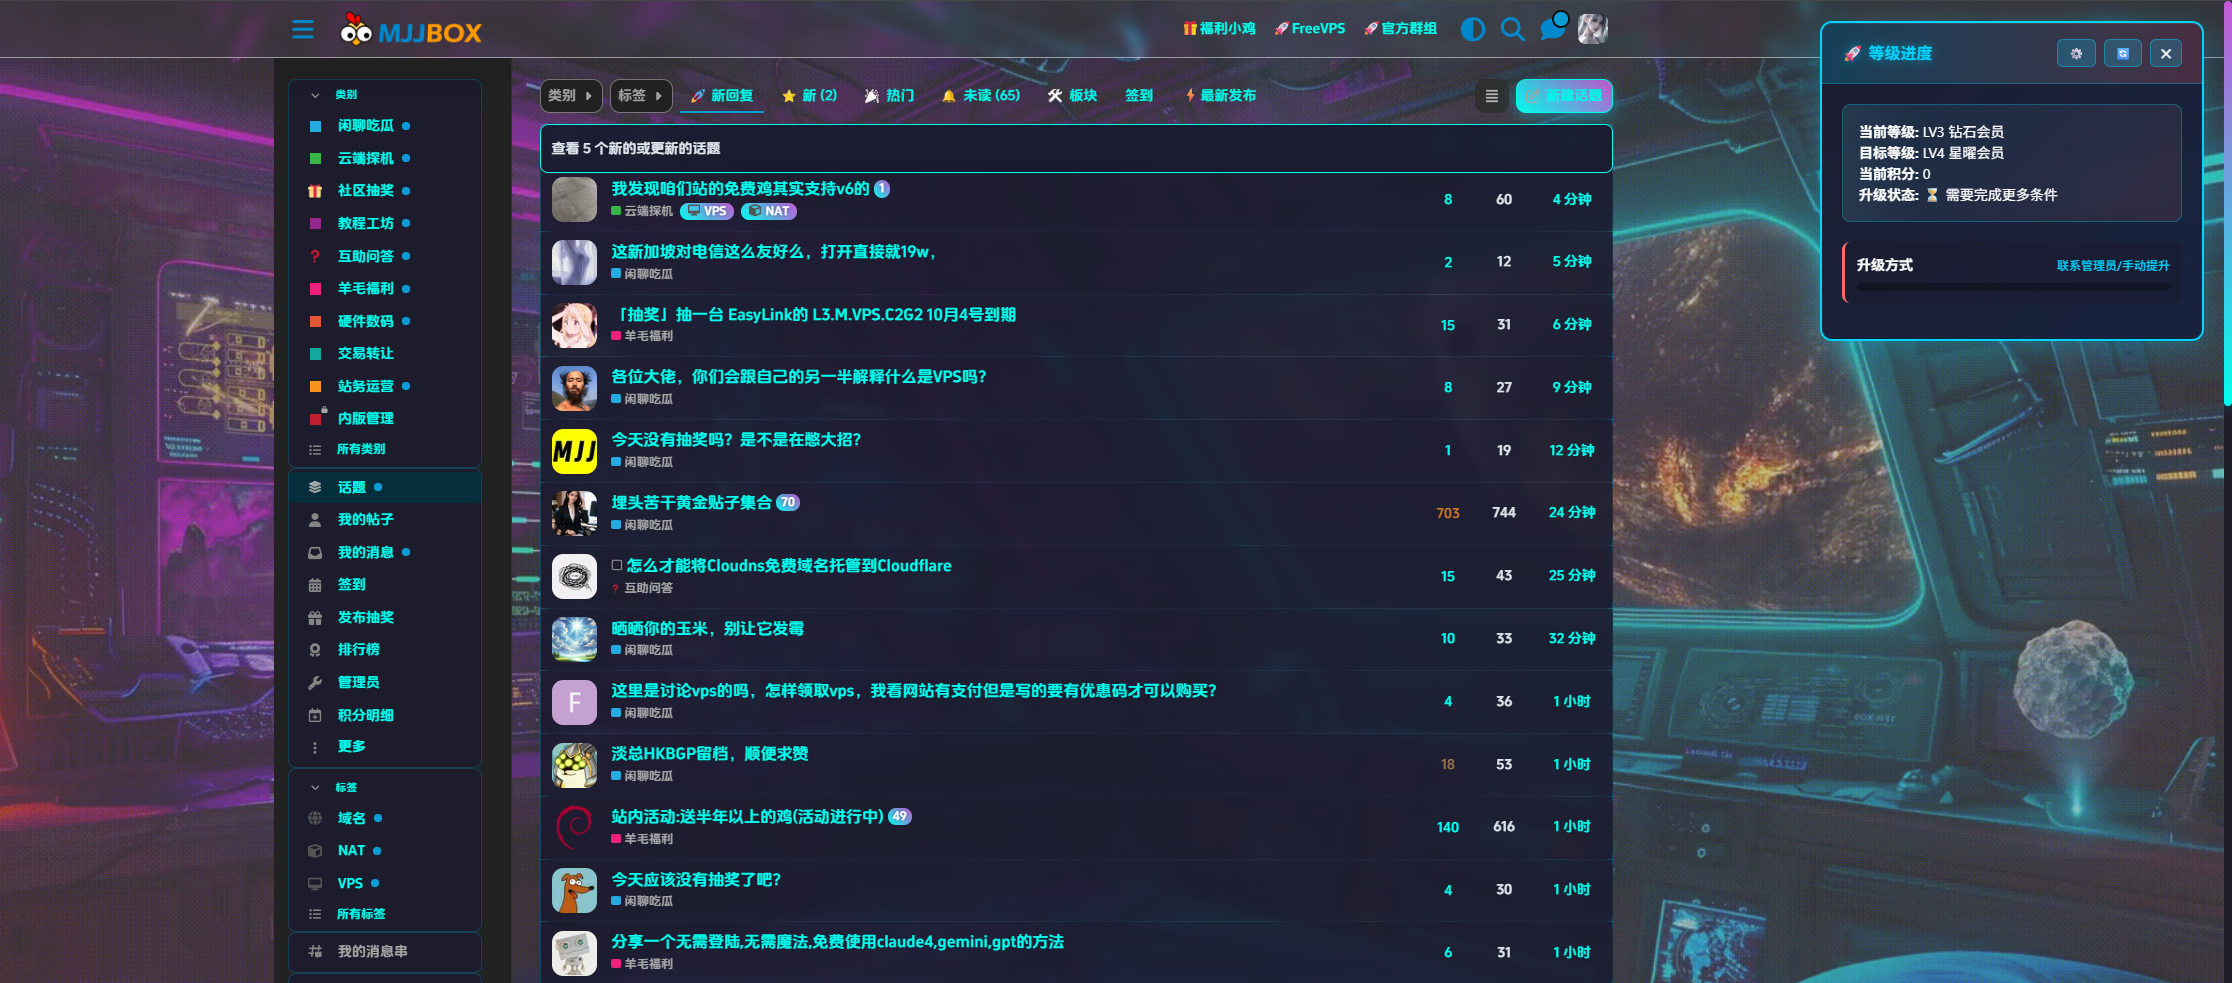Open level progress panel settings gear

tap(2076, 54)
